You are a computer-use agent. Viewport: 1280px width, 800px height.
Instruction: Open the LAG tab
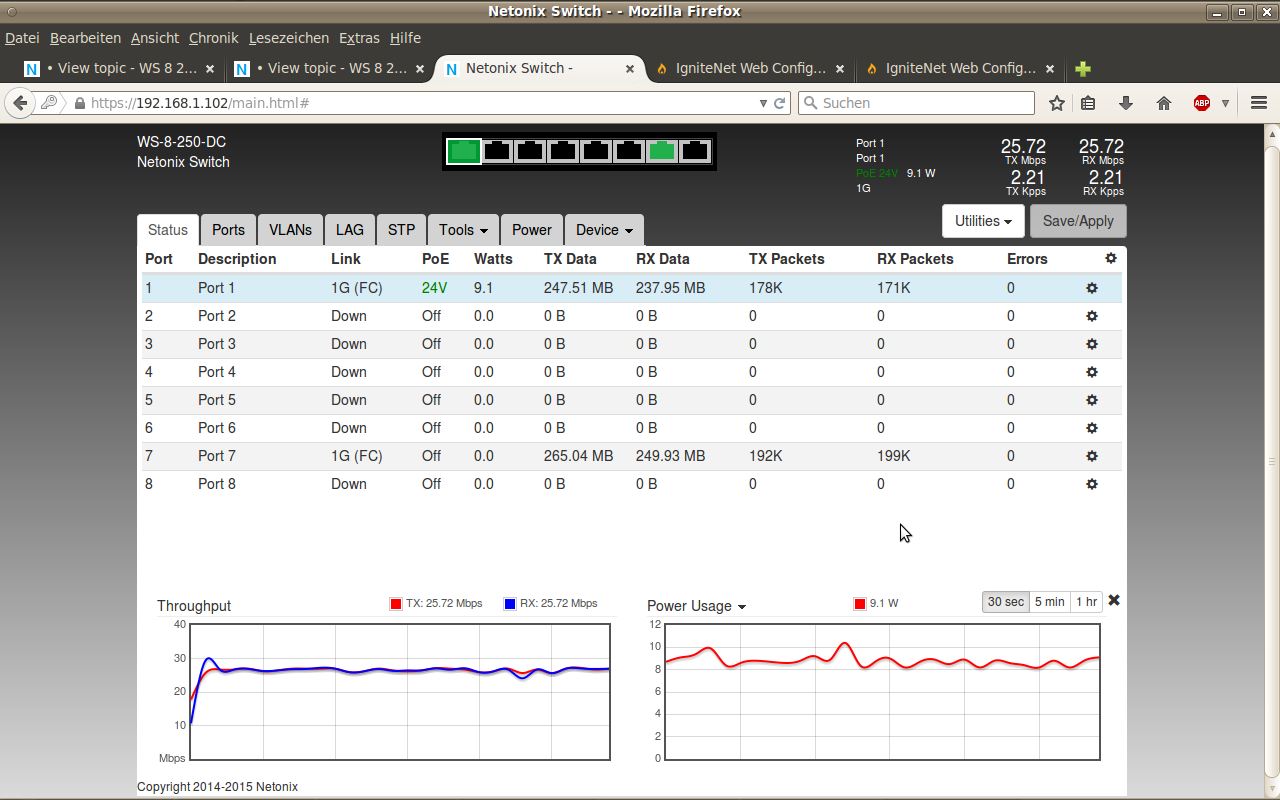tap(350, 230)
